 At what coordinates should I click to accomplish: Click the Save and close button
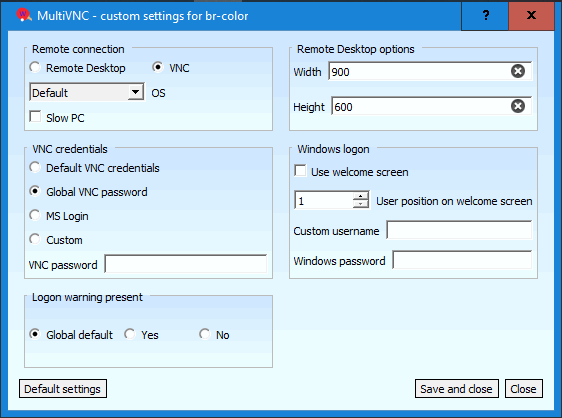(457, 389)
